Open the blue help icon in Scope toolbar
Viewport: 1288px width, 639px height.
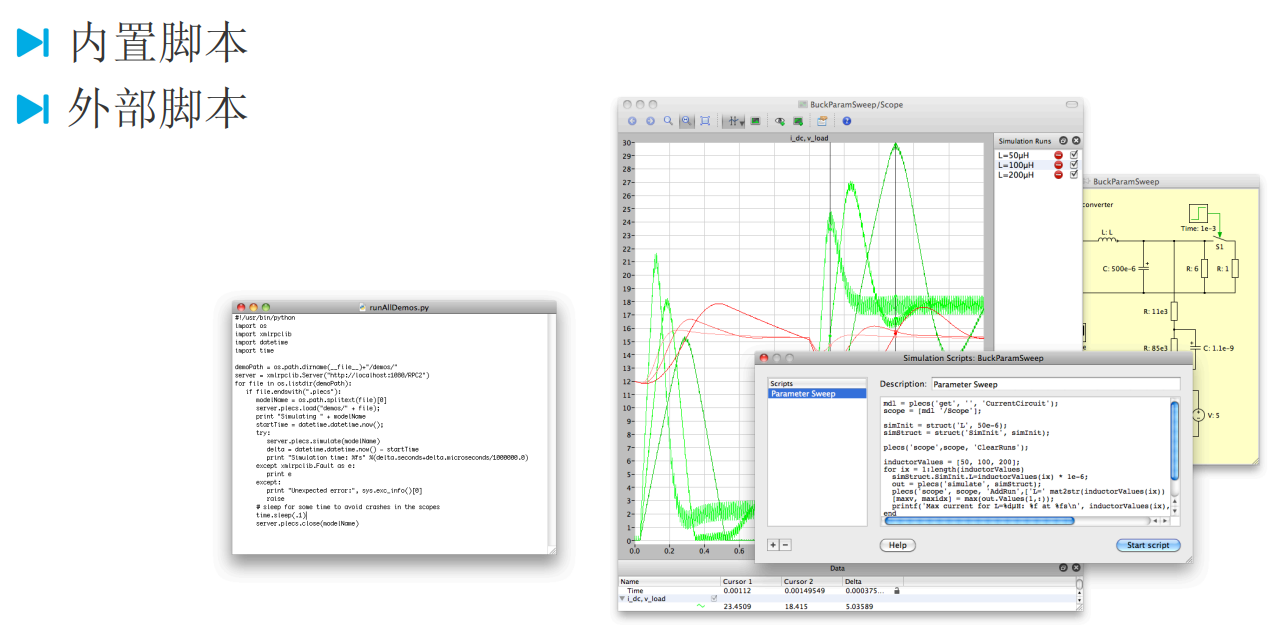[847, 121]
